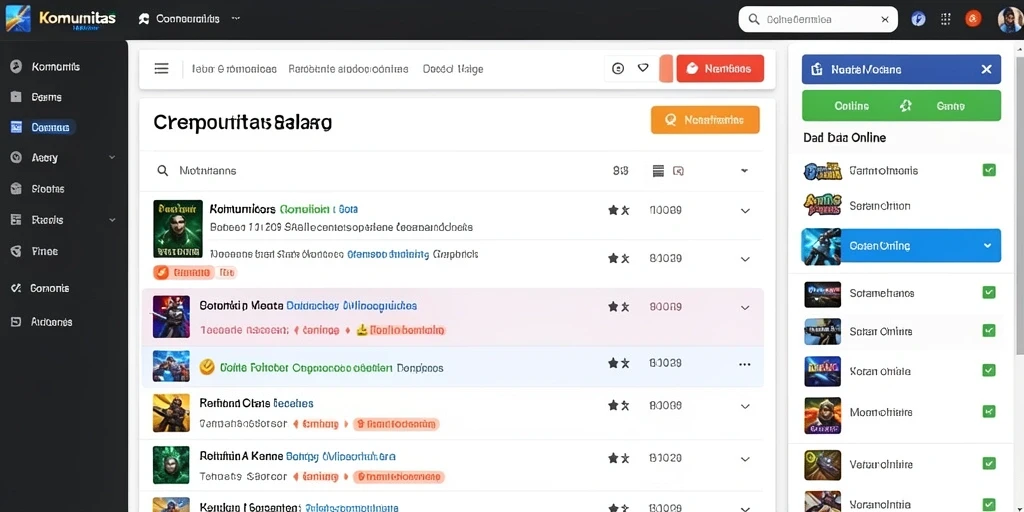Open the green Kotrumticors game thumbnail
This screenshot has width=1024, height=512.
tap(178, 229)
